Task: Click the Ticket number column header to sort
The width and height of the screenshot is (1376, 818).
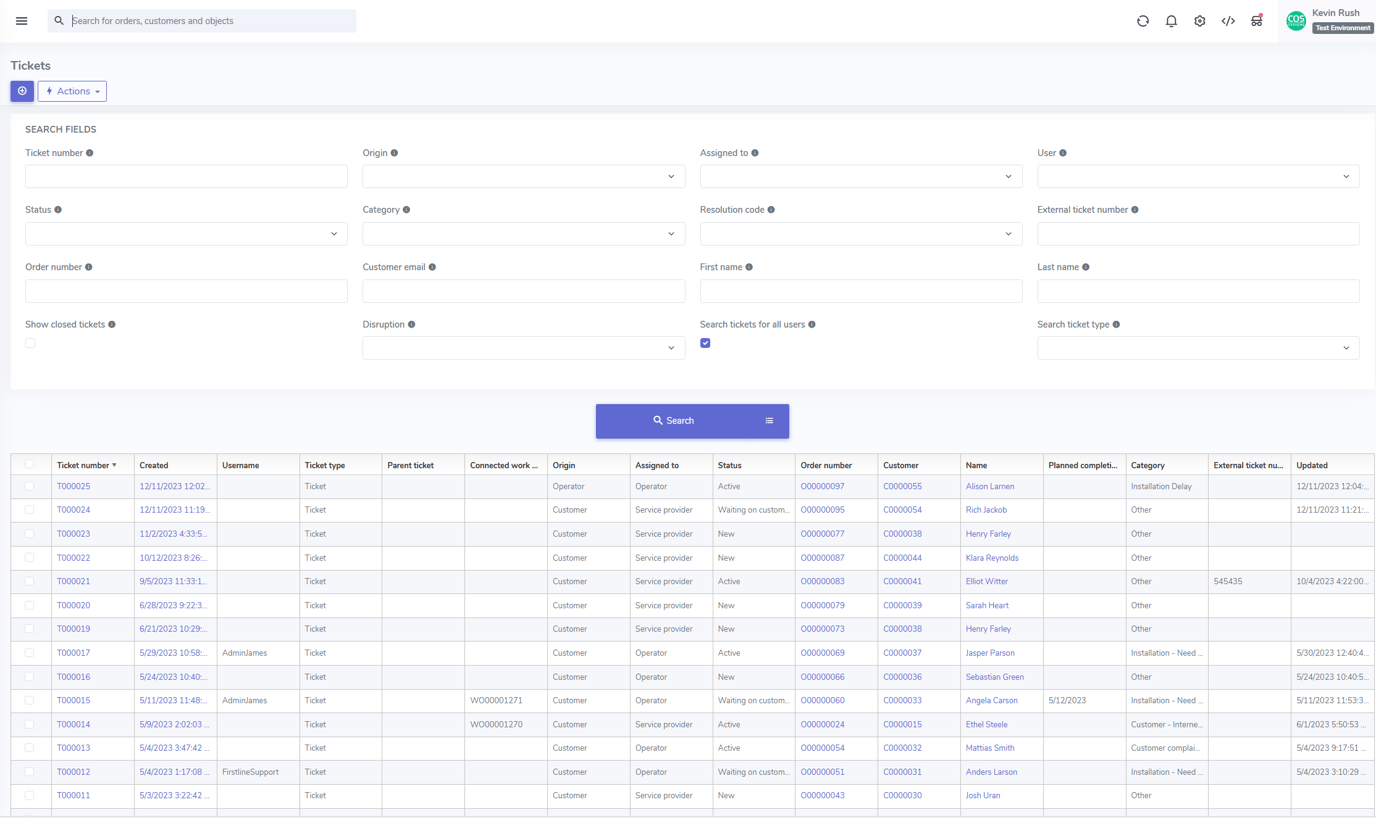Action: (84, 464)
